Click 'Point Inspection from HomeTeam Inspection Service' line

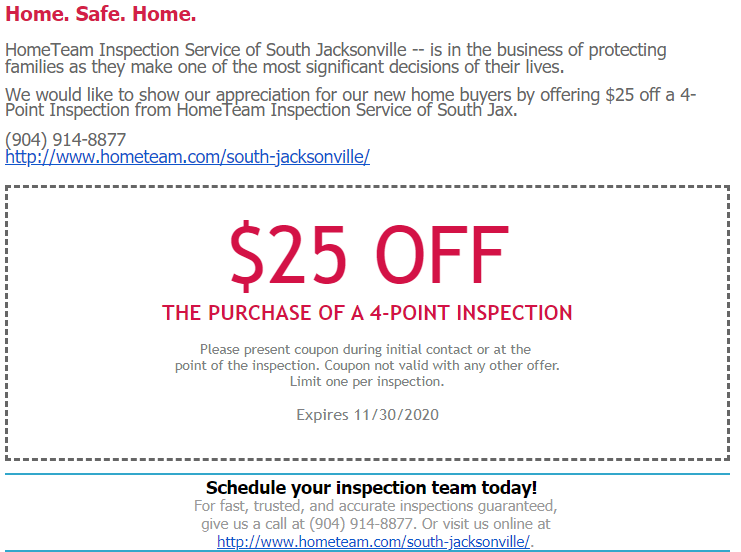(x=261, y=110)
